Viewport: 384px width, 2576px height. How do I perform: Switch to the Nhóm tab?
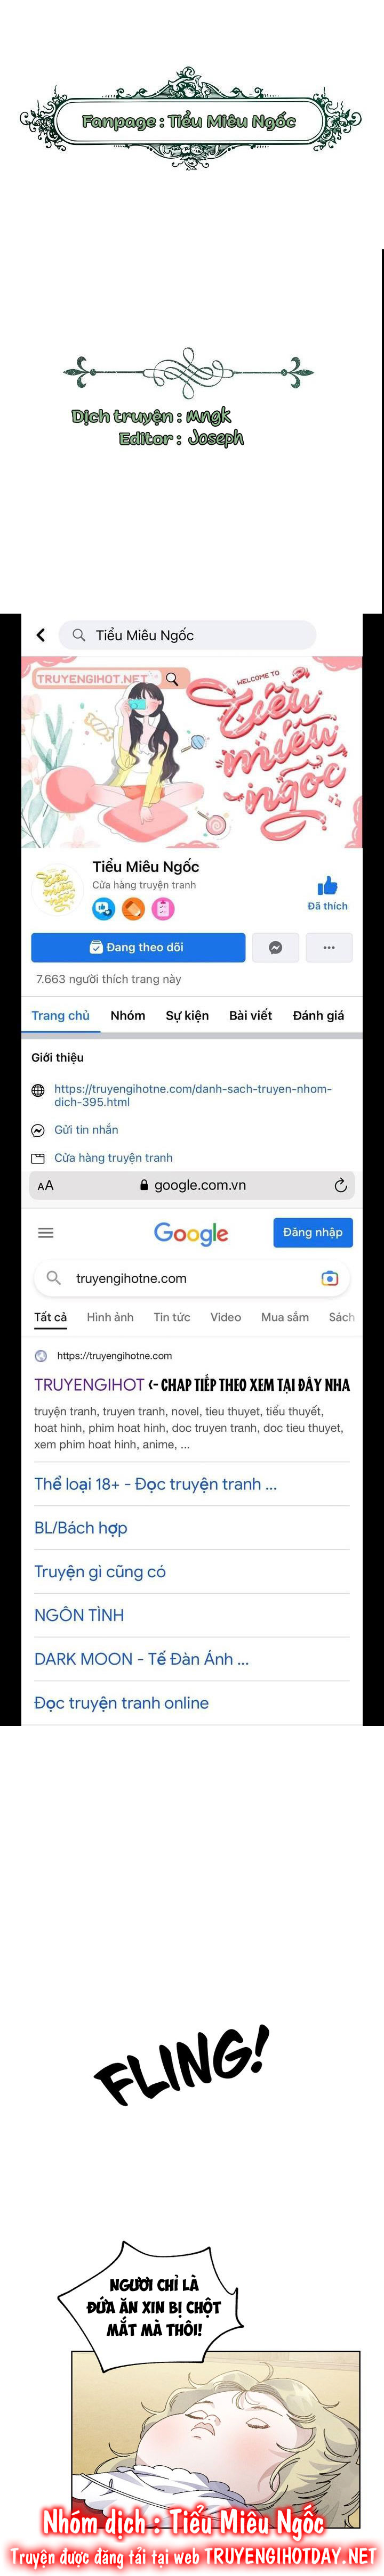pos(128,1015)
